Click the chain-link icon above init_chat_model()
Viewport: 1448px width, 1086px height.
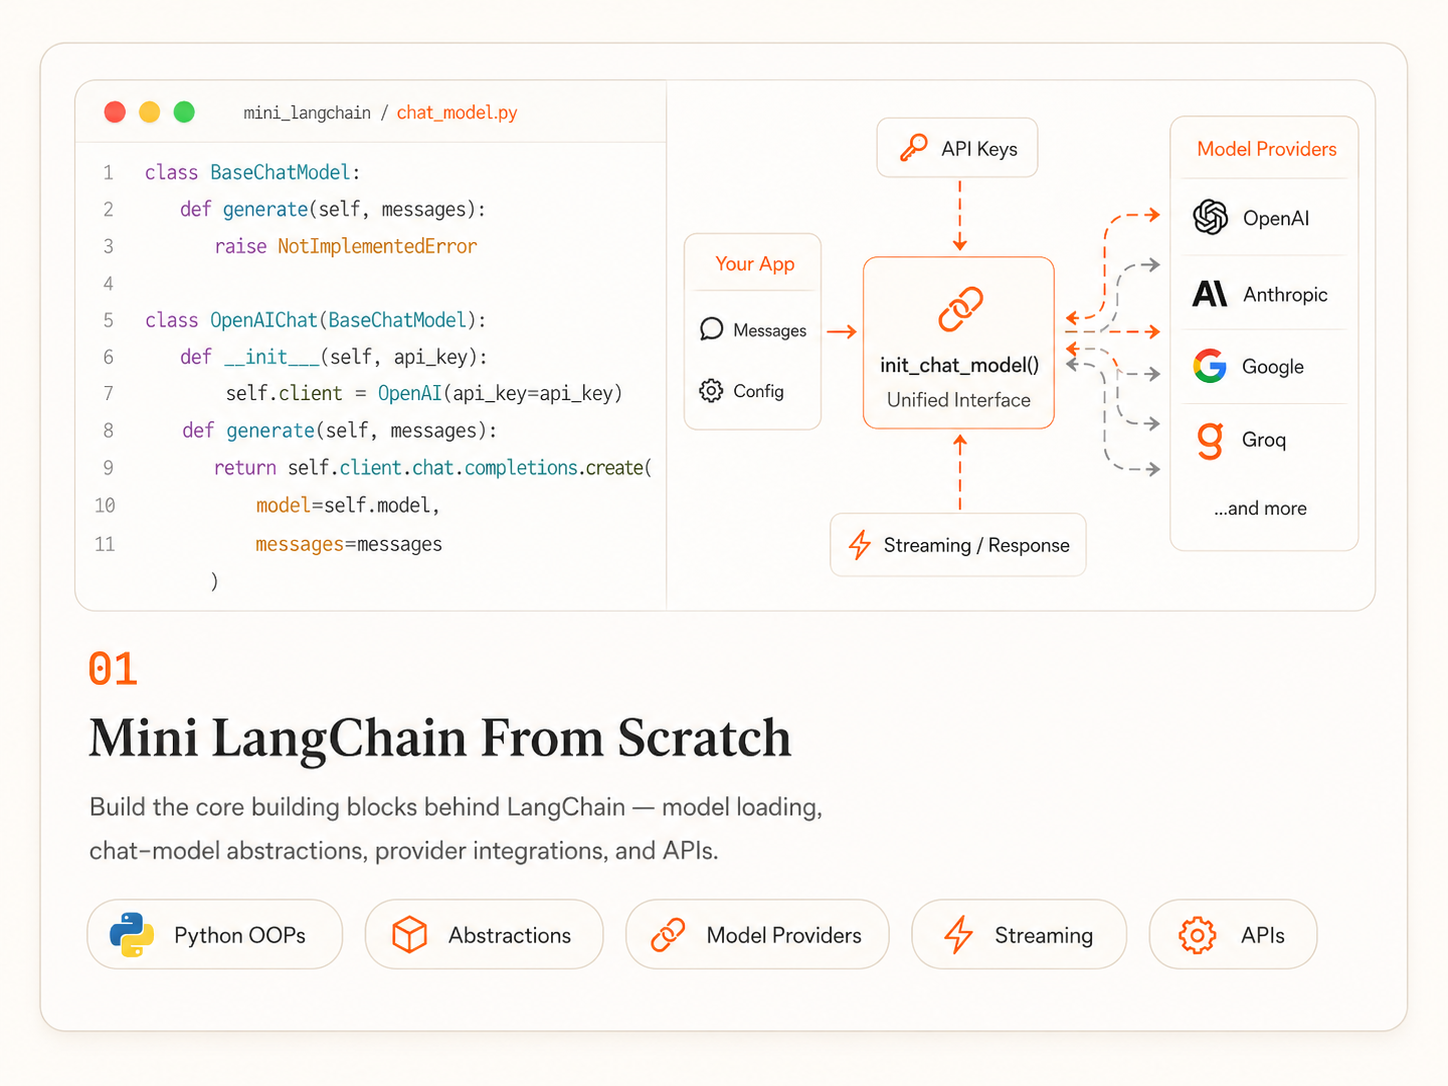[x=960, y=309]
